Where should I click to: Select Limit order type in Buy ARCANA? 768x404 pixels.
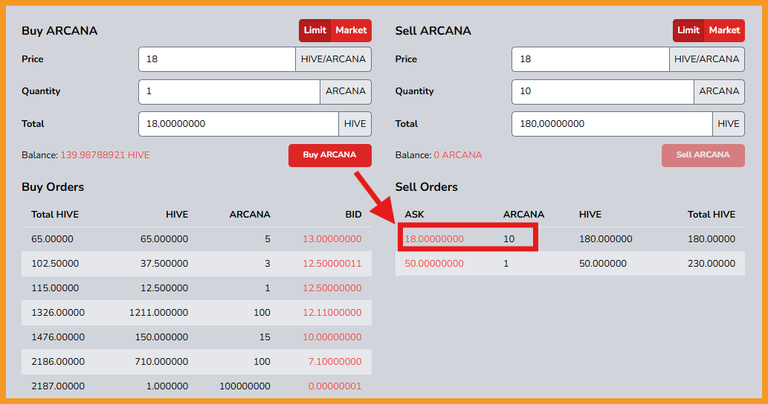click(315, 30)
